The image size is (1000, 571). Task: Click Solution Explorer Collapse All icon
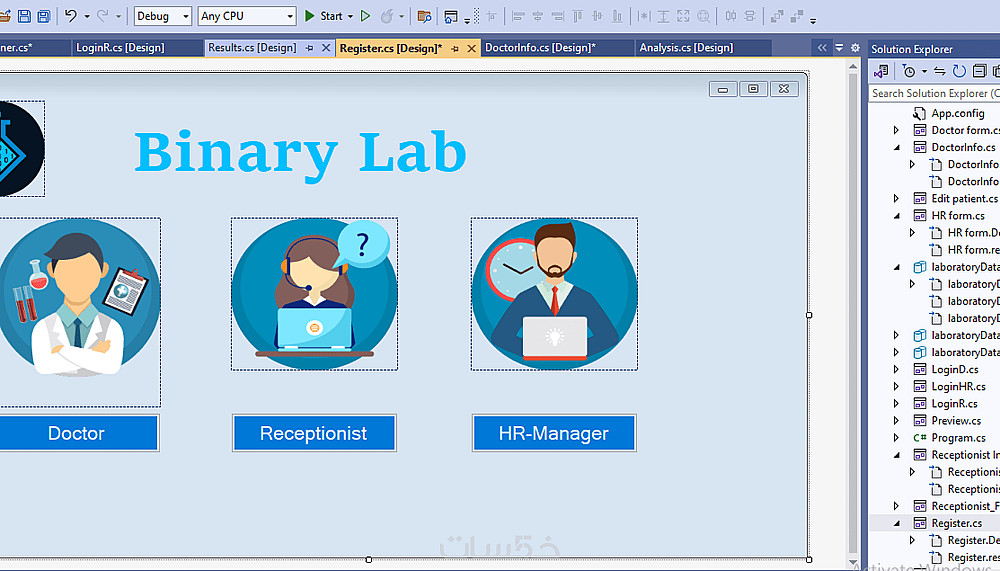(980, 71)
